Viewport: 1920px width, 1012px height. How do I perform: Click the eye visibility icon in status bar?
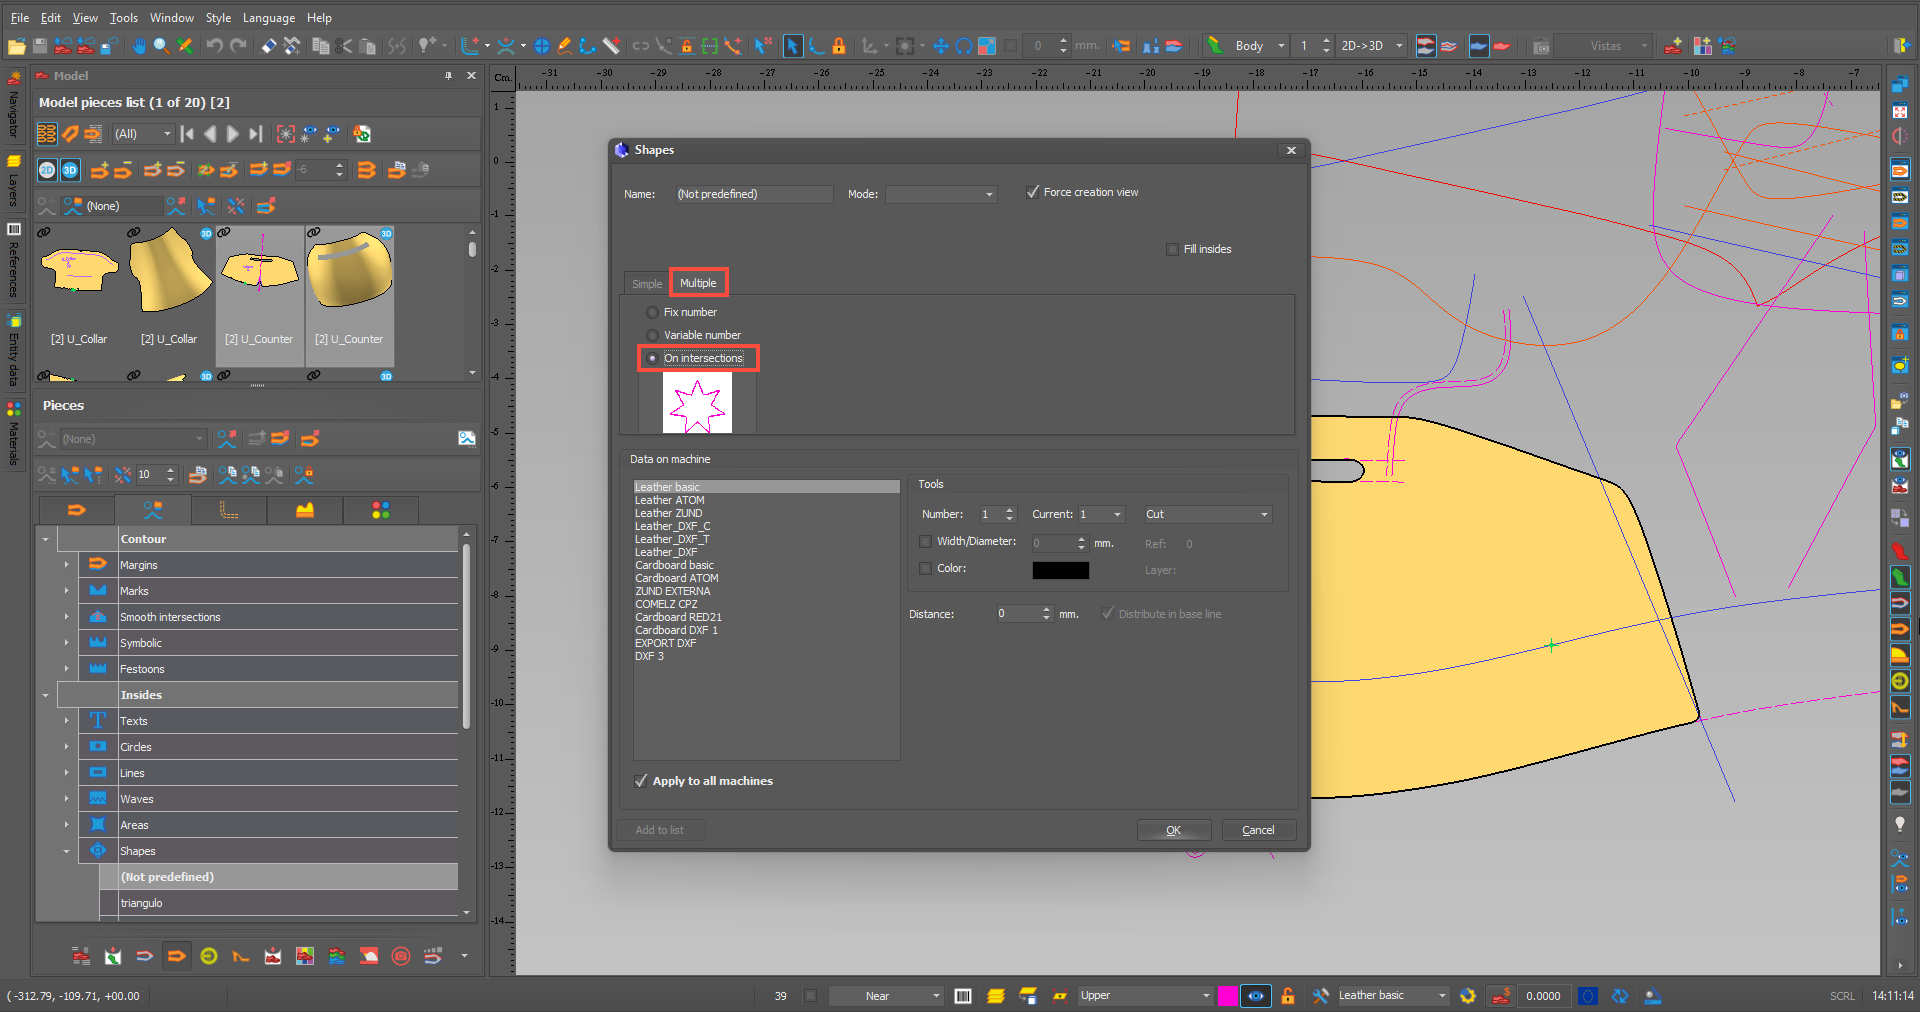[1256, 996]
